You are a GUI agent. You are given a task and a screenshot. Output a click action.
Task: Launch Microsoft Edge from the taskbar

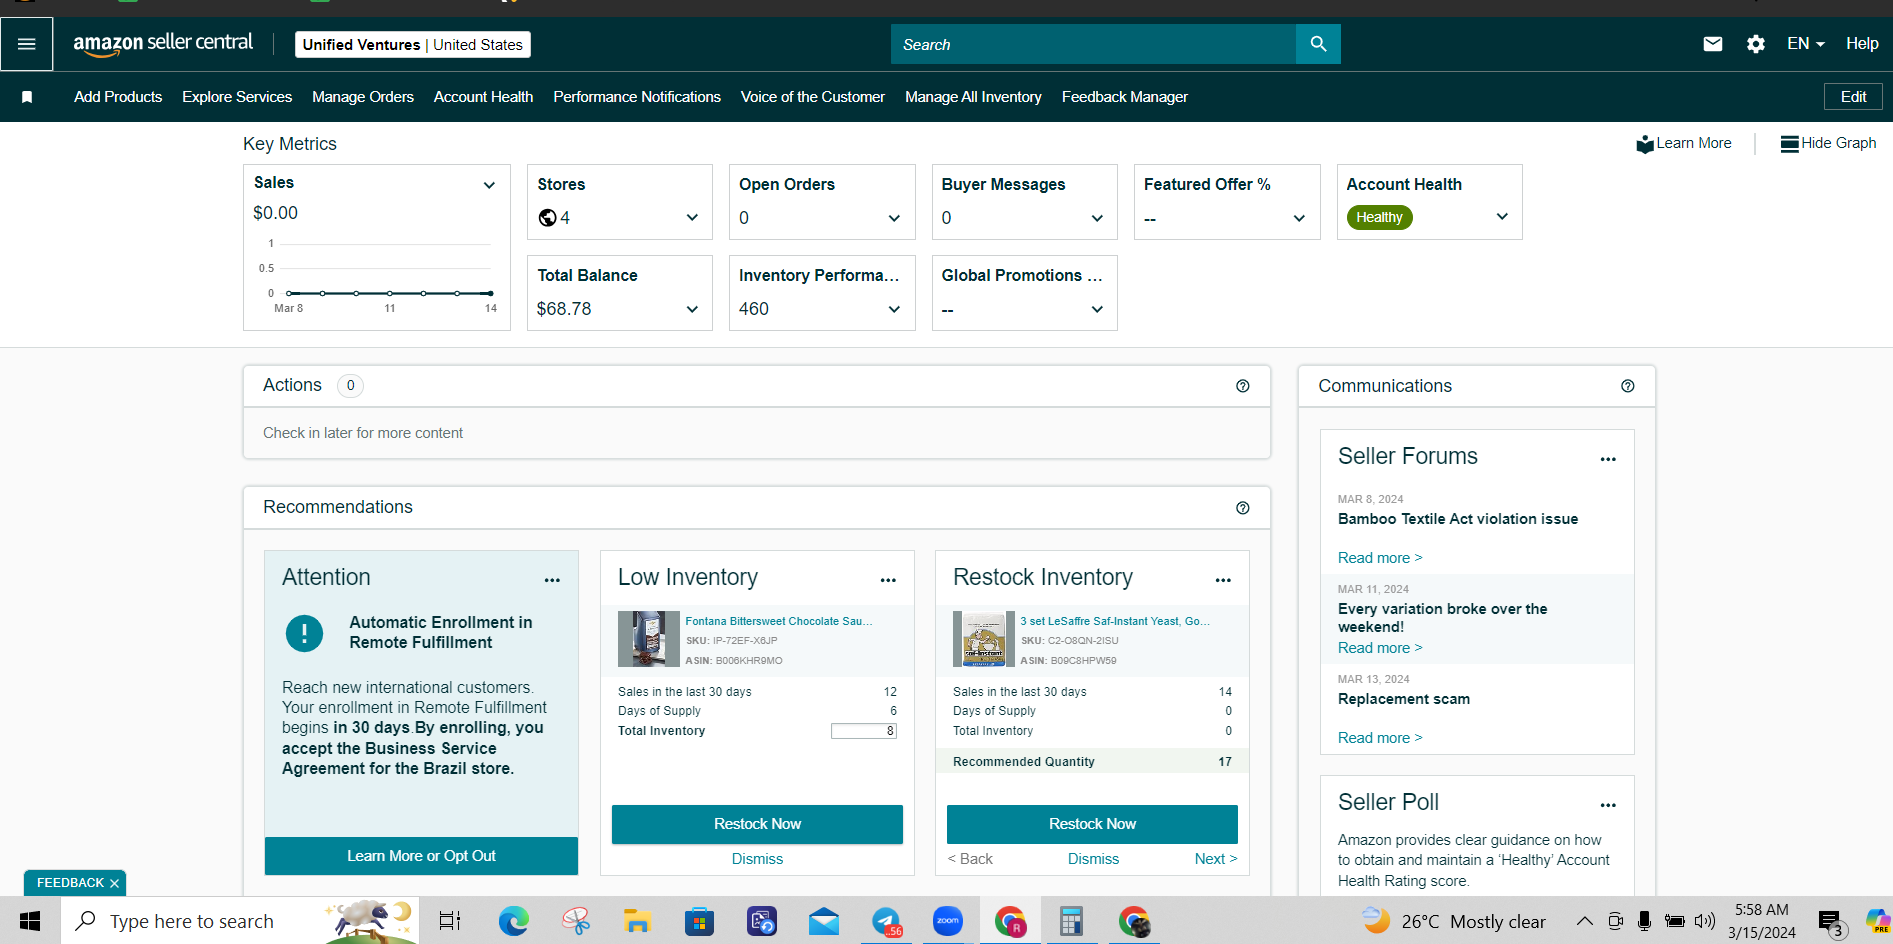tap(514, 921)
